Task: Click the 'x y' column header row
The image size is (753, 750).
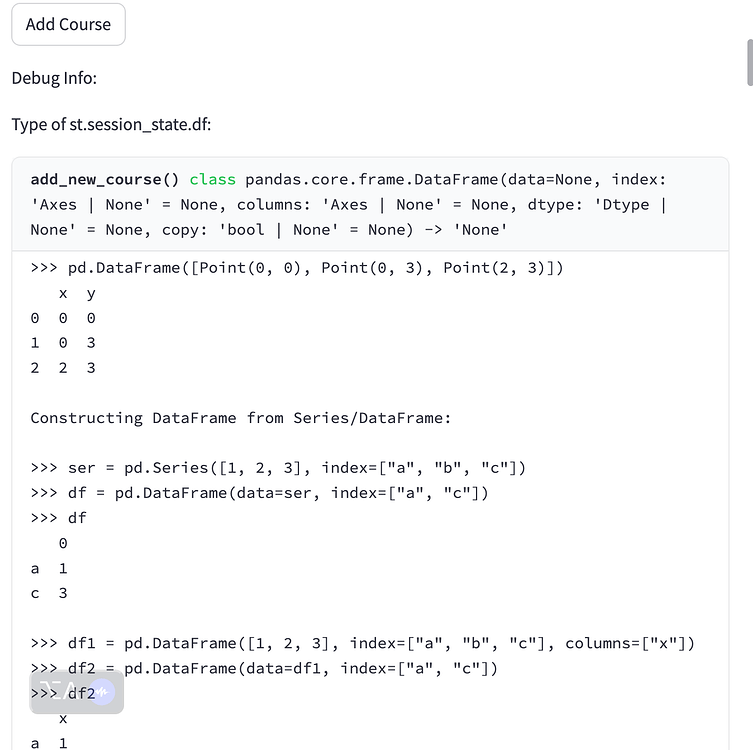Action: tap(77, 293)
